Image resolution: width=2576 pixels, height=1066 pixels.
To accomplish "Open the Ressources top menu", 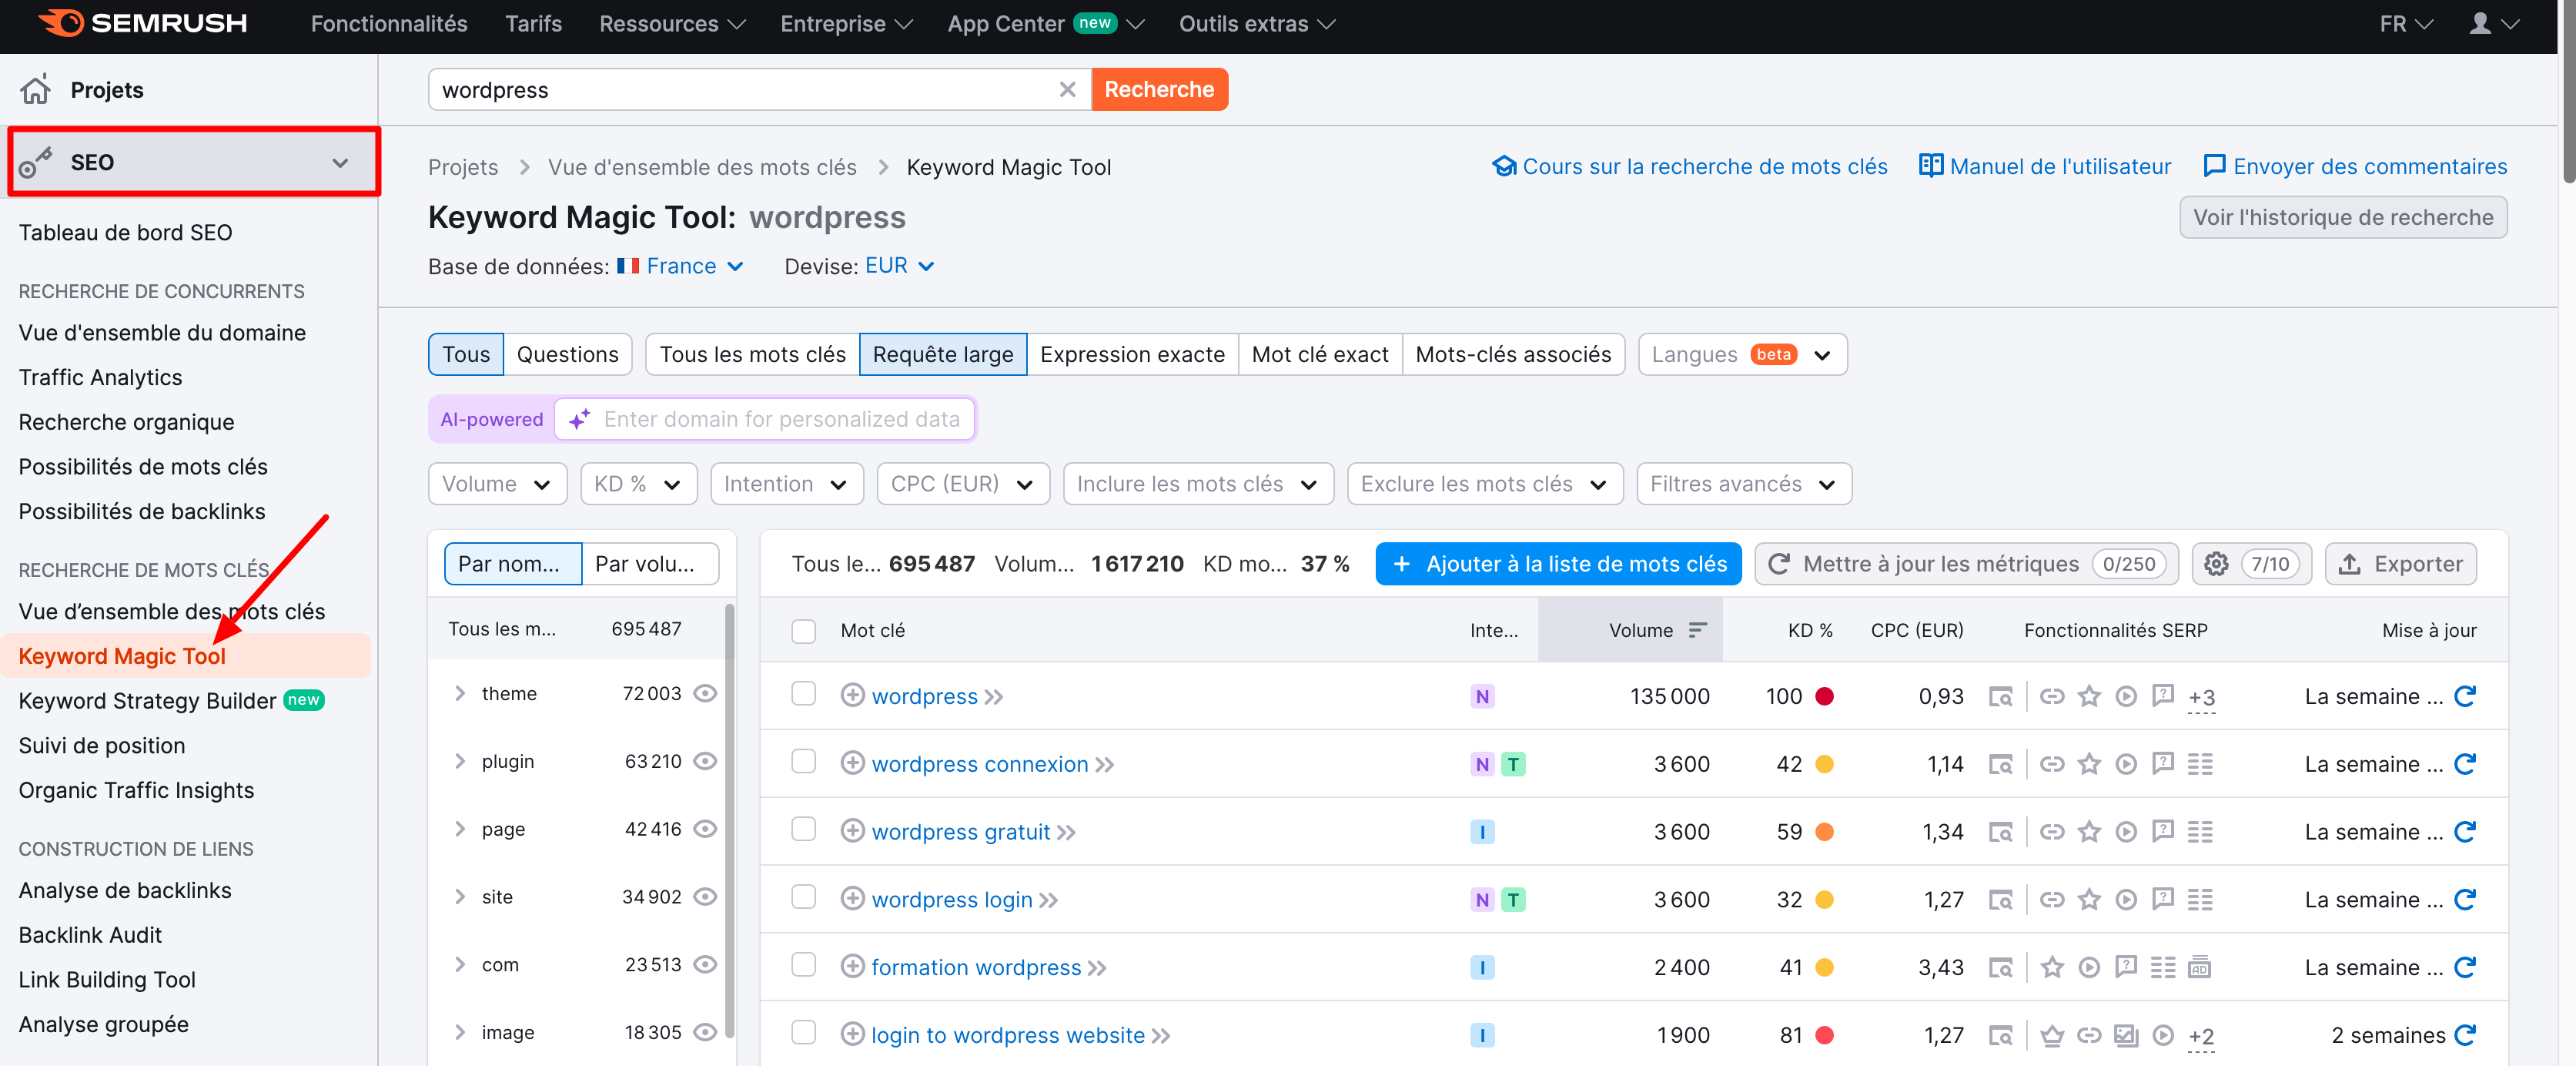I will tap(672, 24).
